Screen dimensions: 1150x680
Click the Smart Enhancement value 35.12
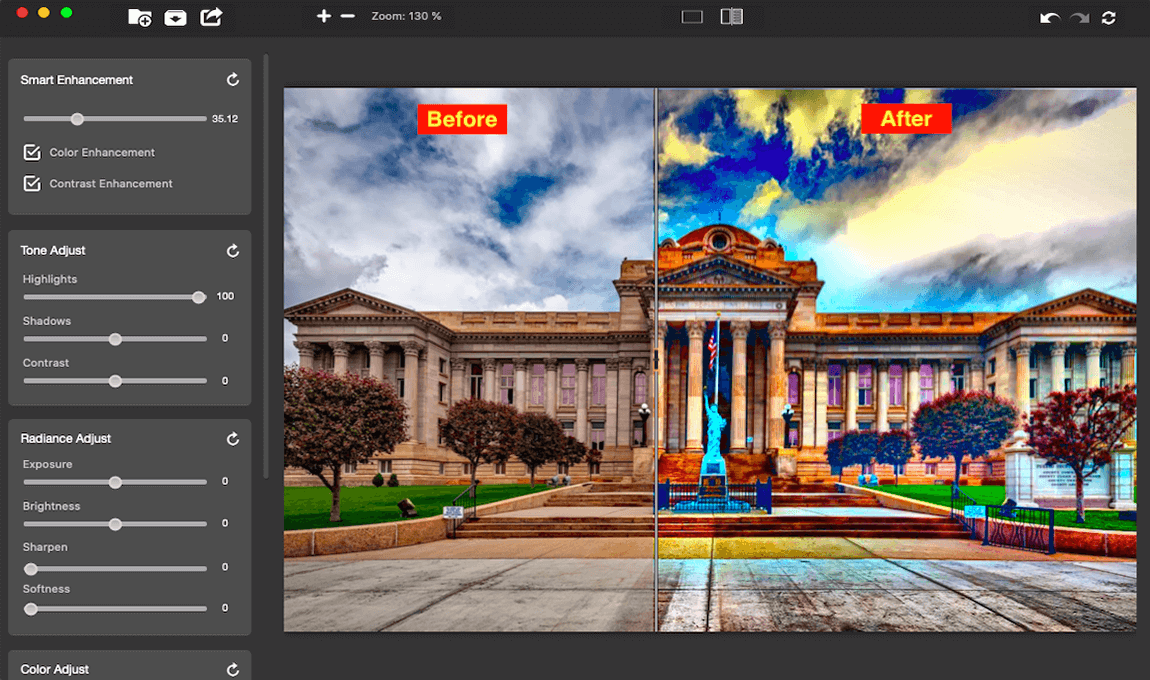[x=225, y=119]
